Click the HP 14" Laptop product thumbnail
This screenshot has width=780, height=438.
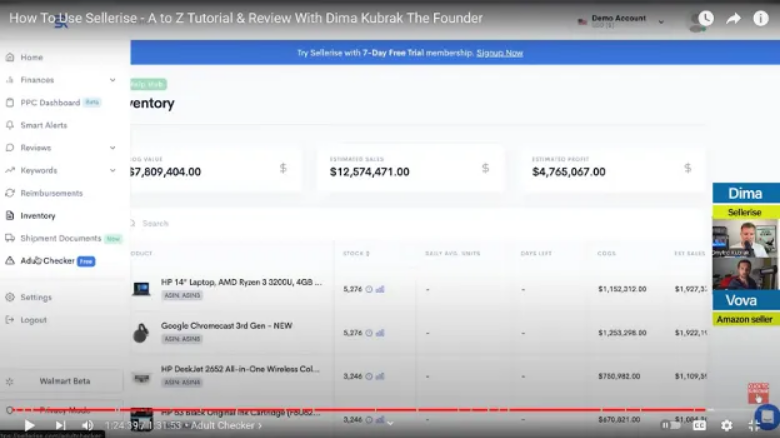[x=141, y=289]
